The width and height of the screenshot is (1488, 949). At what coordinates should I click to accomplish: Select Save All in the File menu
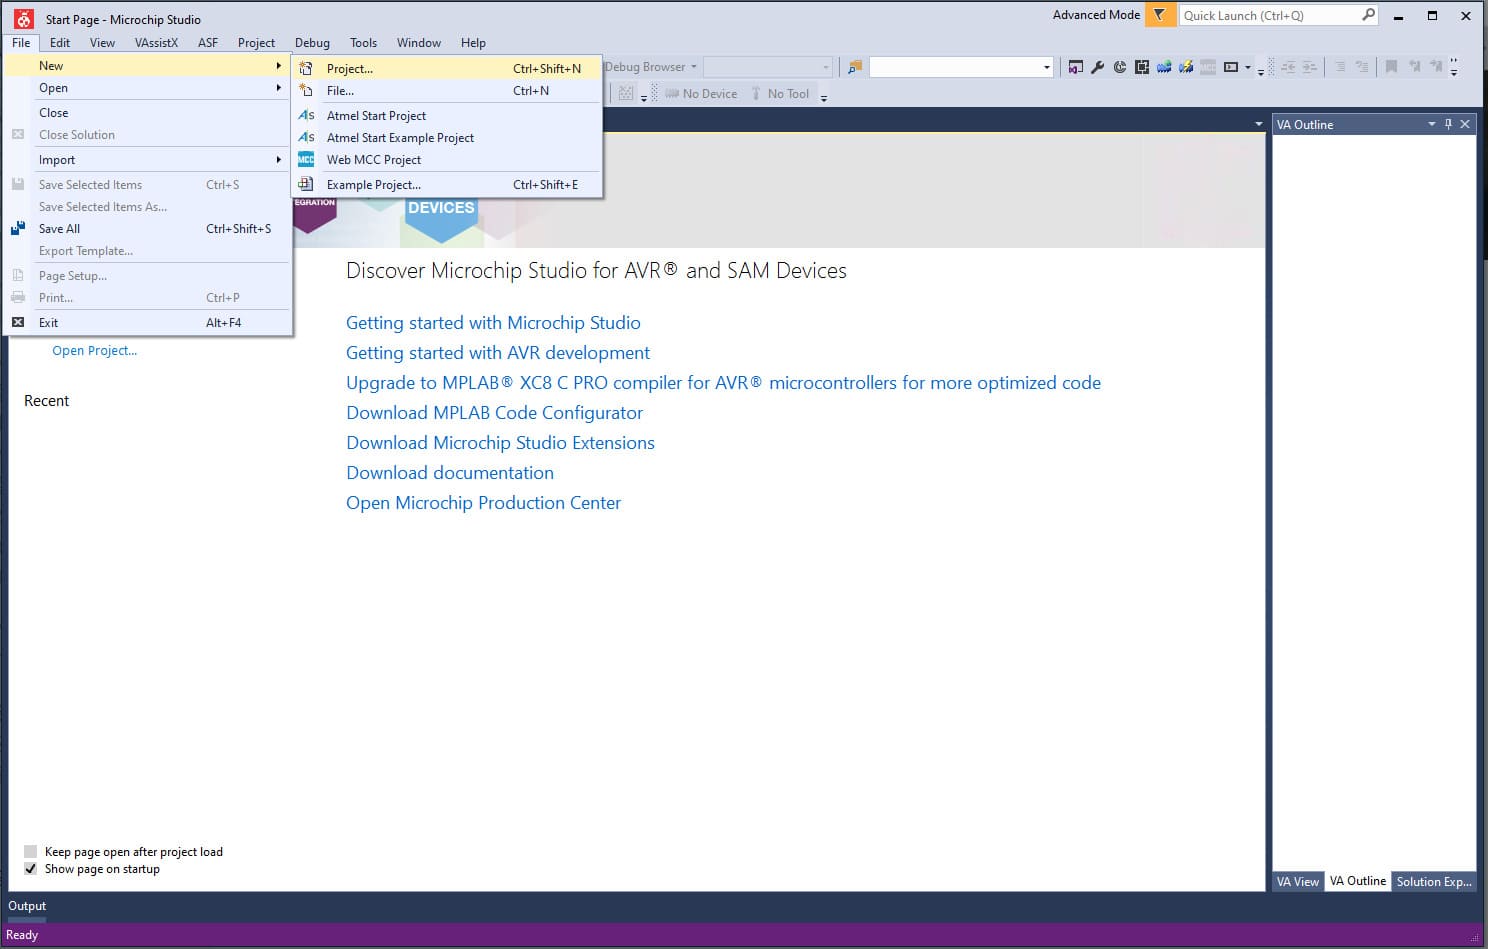pos(148,228)
